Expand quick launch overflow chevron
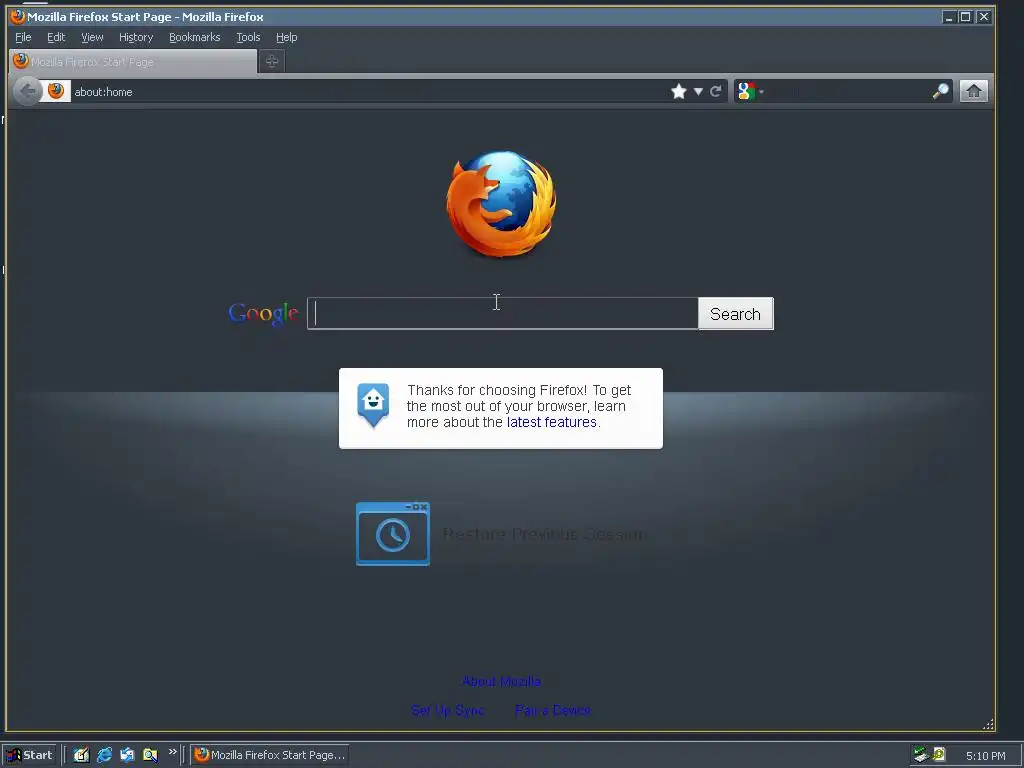Viewport: 1024px width, 768px height. click(172, 752)
